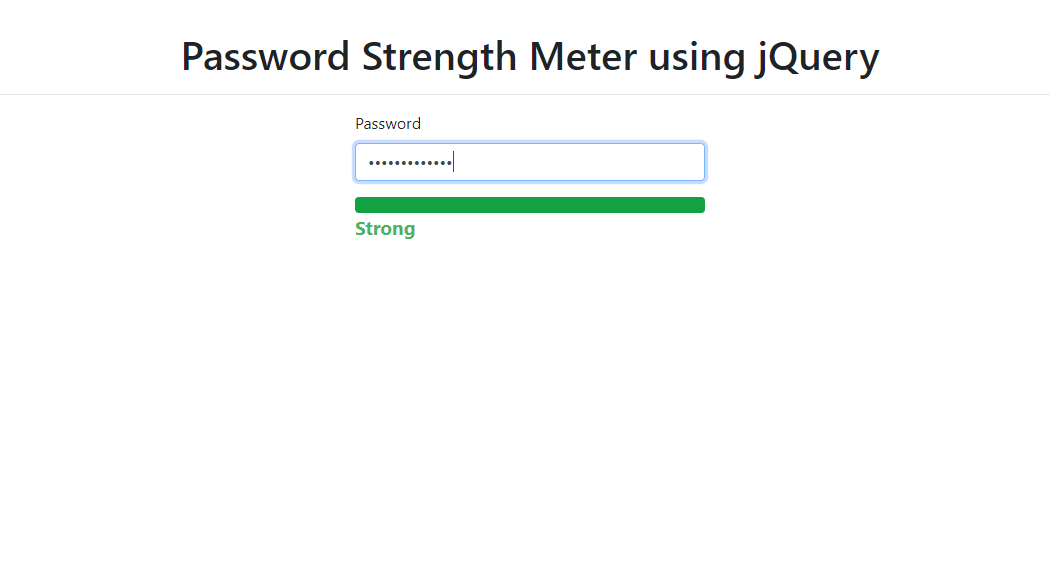Click the word Strength in the title
Image resolution: width=1050 pixels, height=580 pixels.
pos(439,56)
